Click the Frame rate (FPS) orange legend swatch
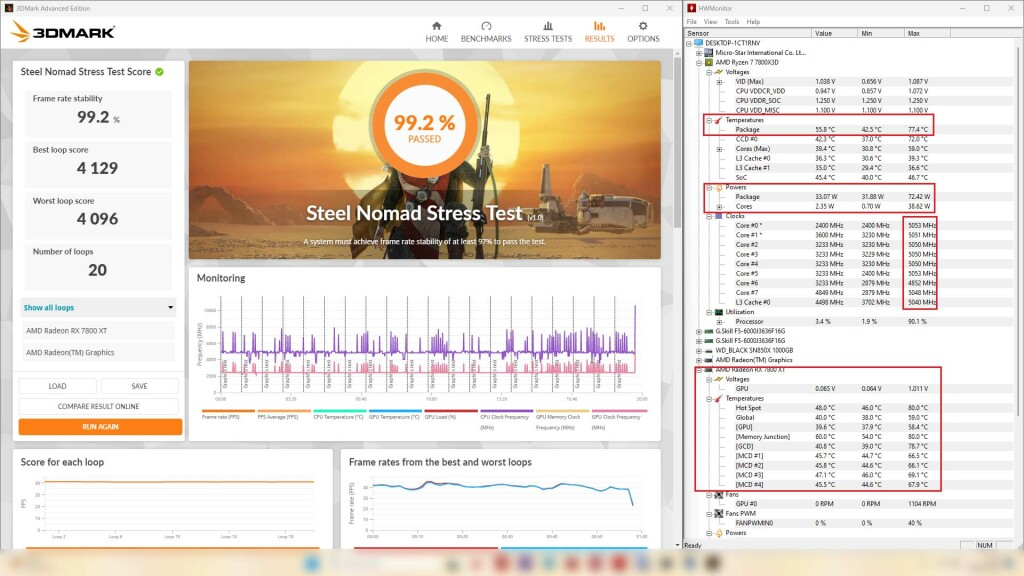Viewport: 1024px width, 576px height. [228, 411]
